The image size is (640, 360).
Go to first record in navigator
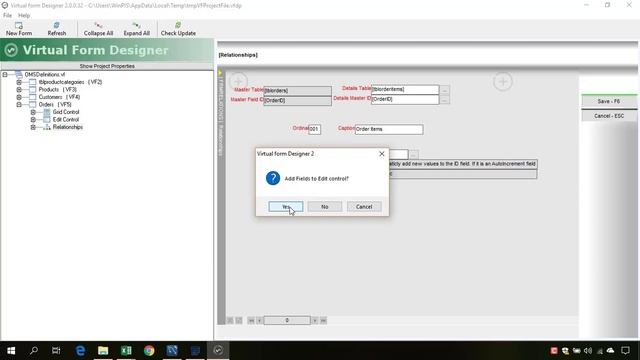pos(251,320)
